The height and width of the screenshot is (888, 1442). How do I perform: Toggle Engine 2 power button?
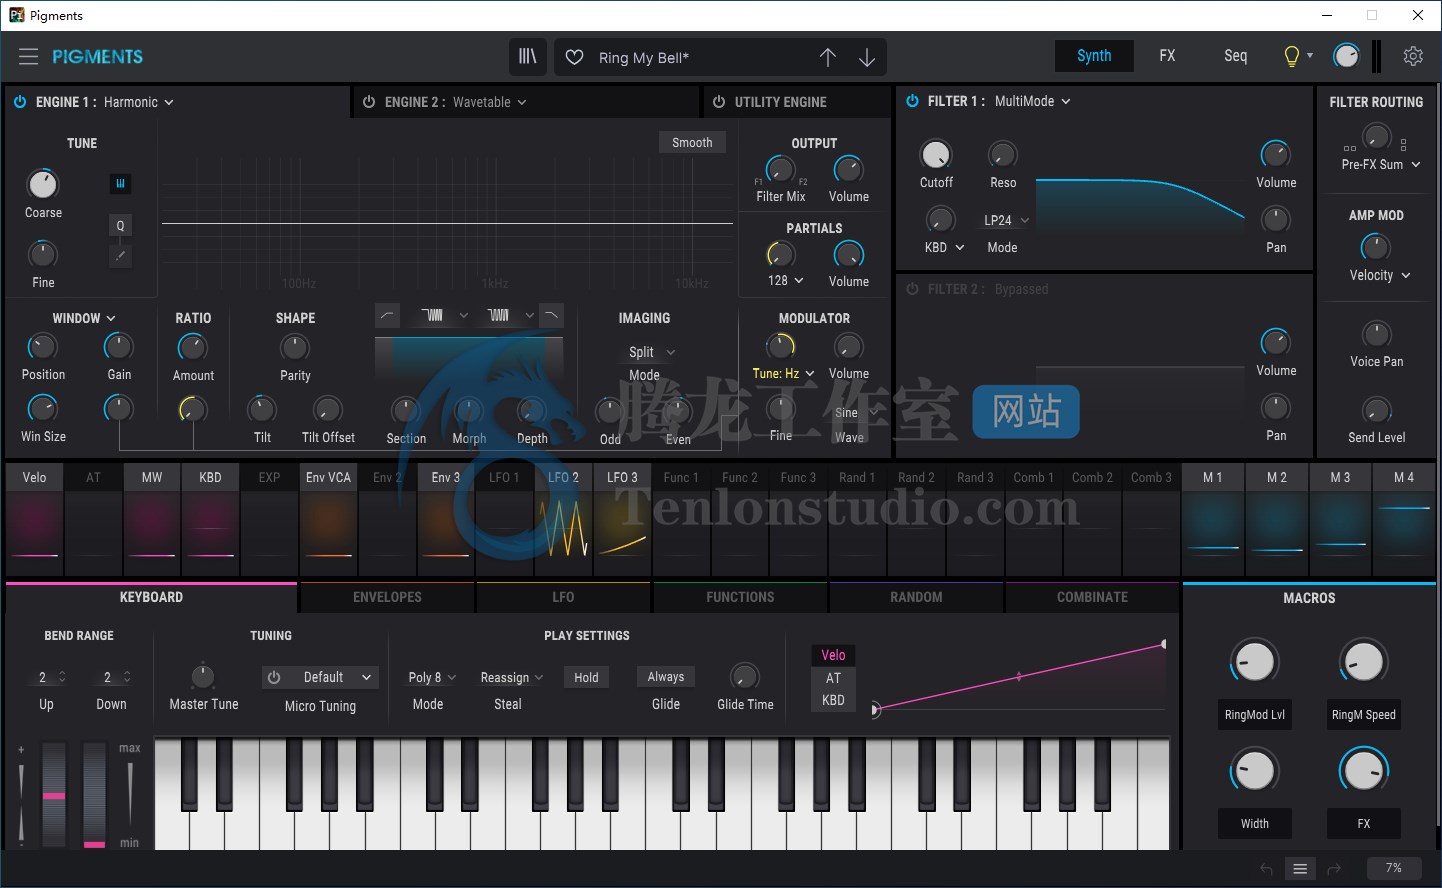pyautogui.click(x=369, y=102)
